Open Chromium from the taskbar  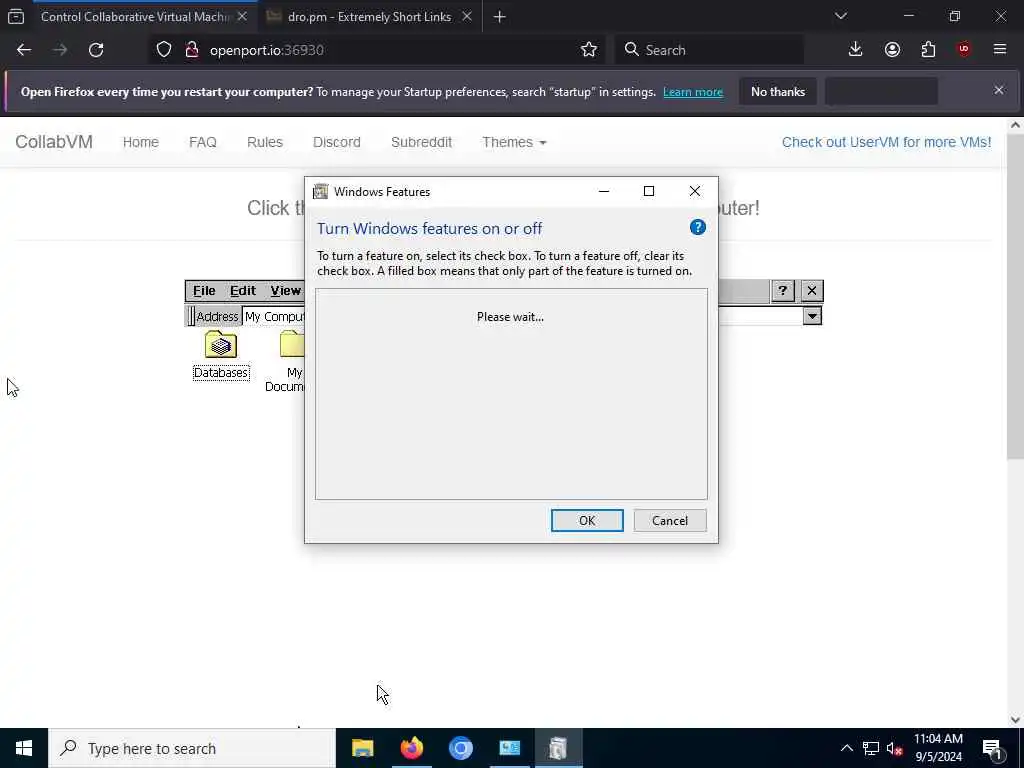point(460,748)
